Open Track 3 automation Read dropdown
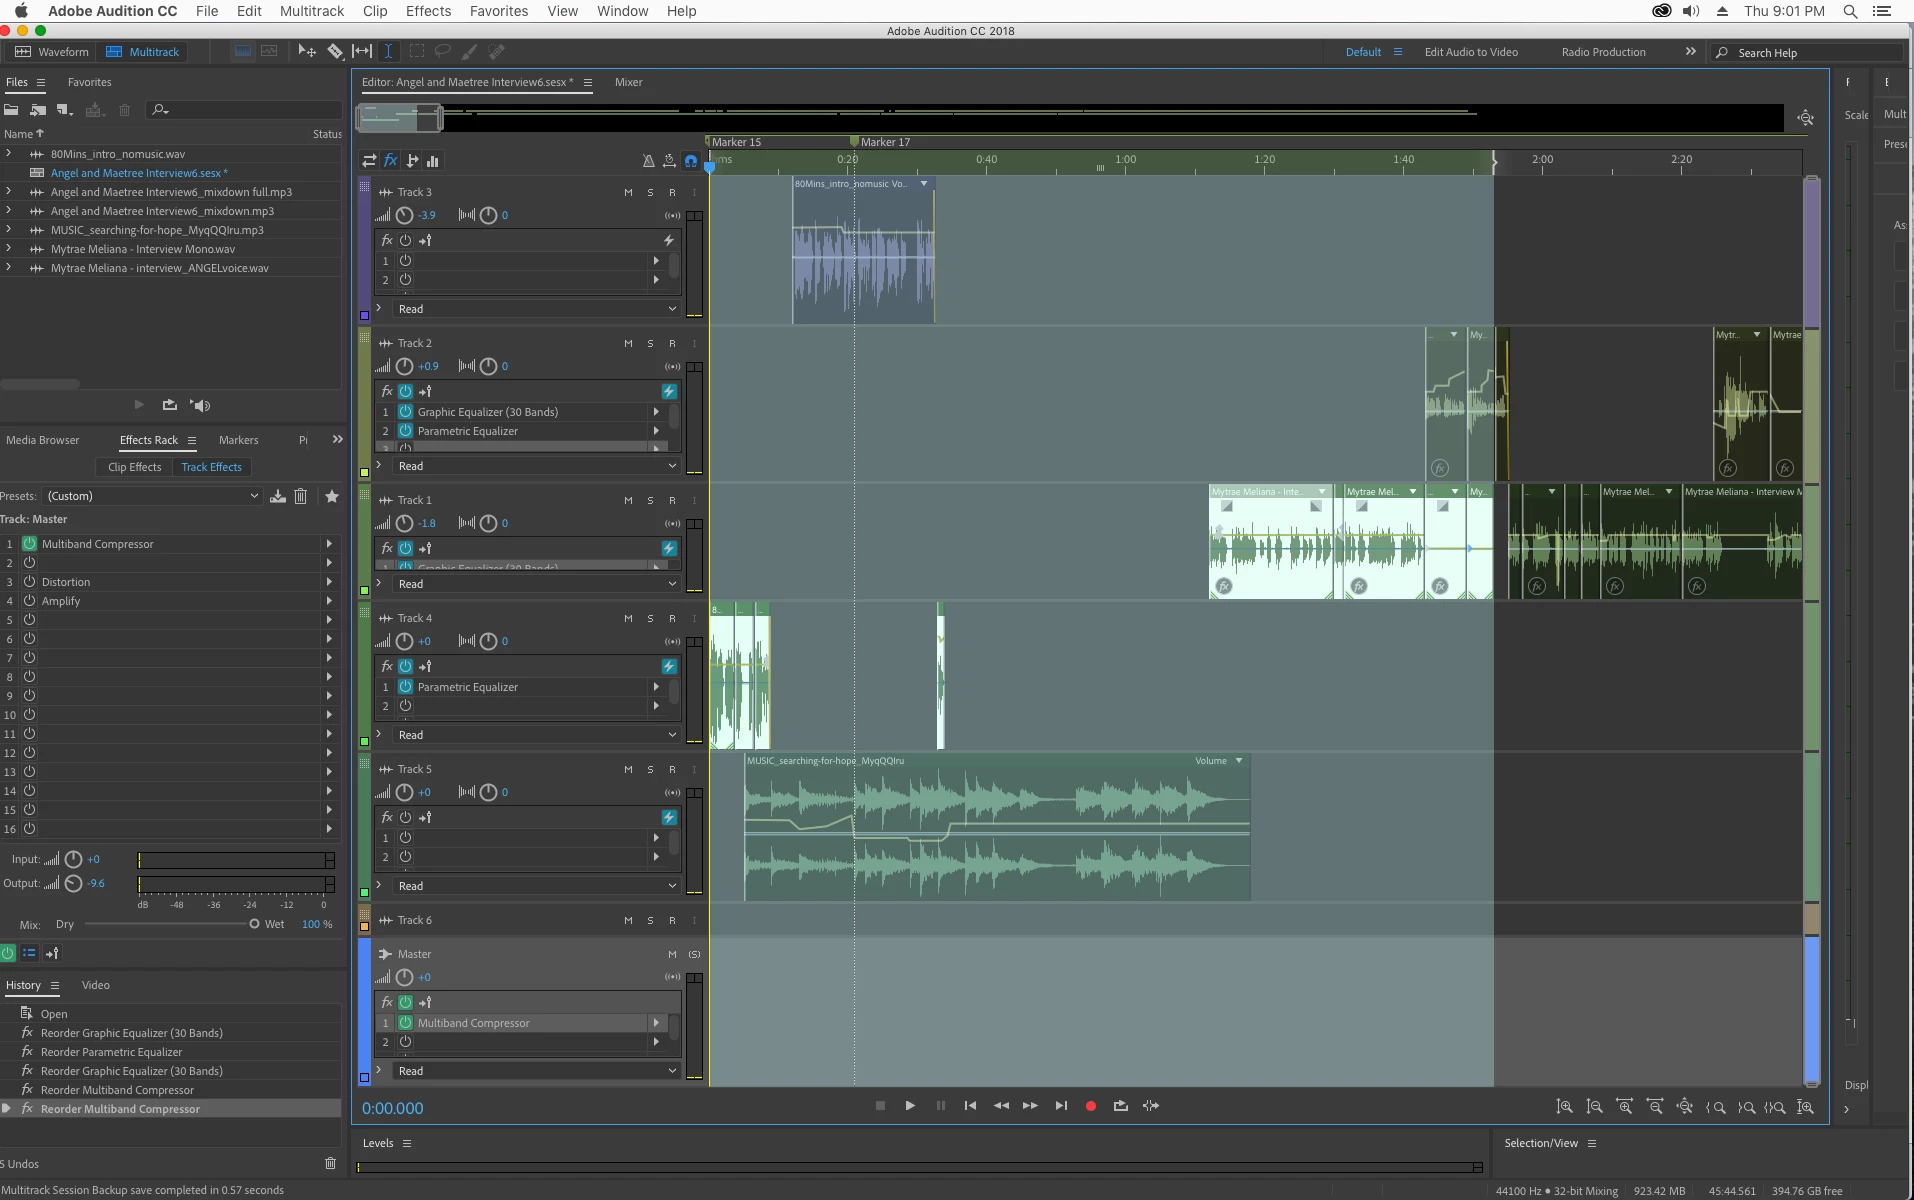1914x1200 pixels. pos(538,309)
